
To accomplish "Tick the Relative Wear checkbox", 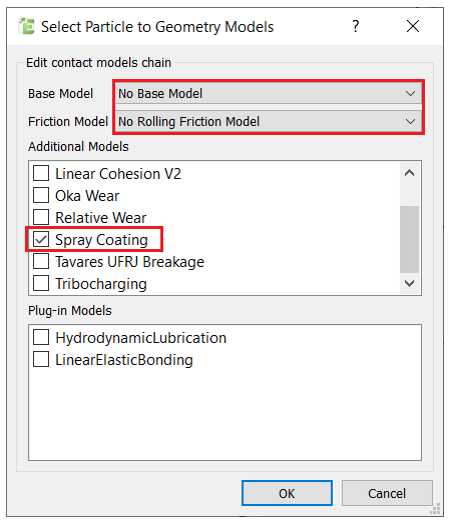I will tap(41, 218).
